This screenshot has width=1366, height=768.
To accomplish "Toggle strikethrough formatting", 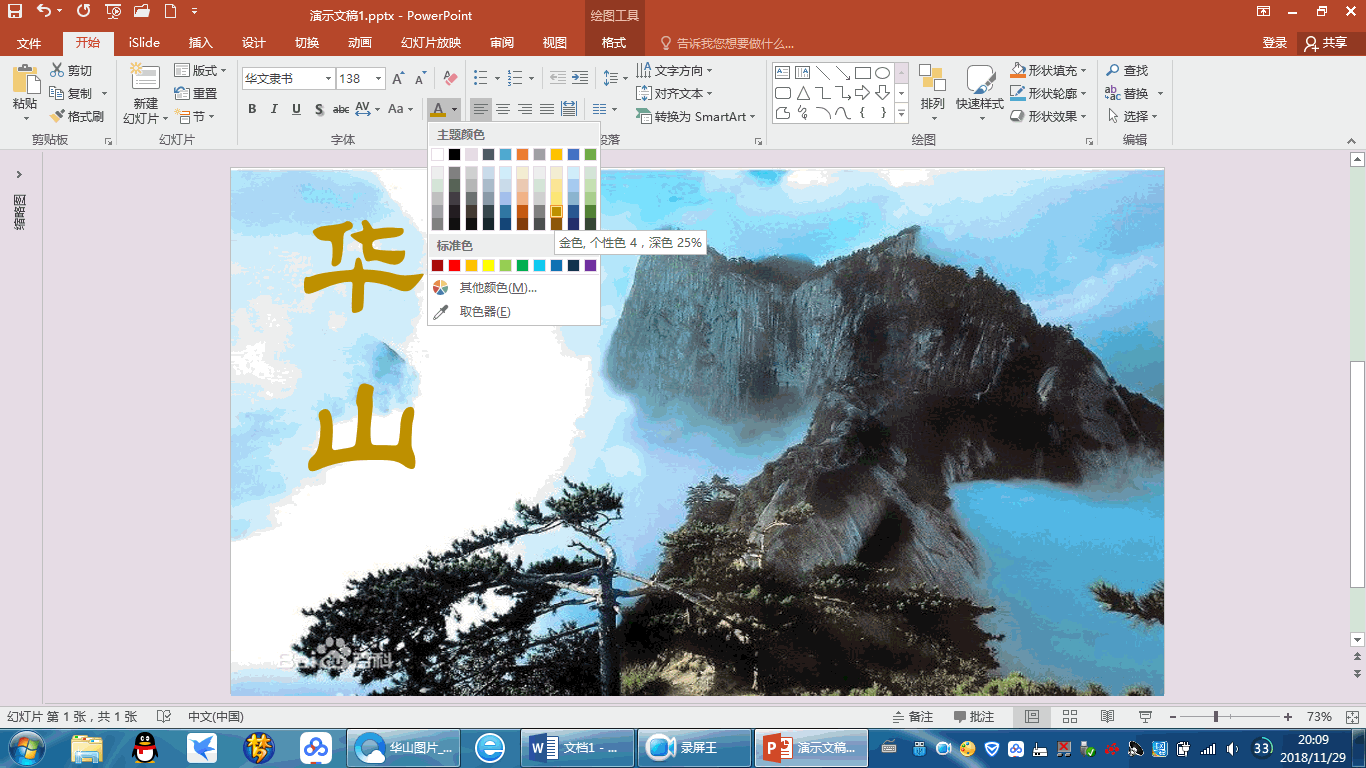I will click(x=341, y=109).
